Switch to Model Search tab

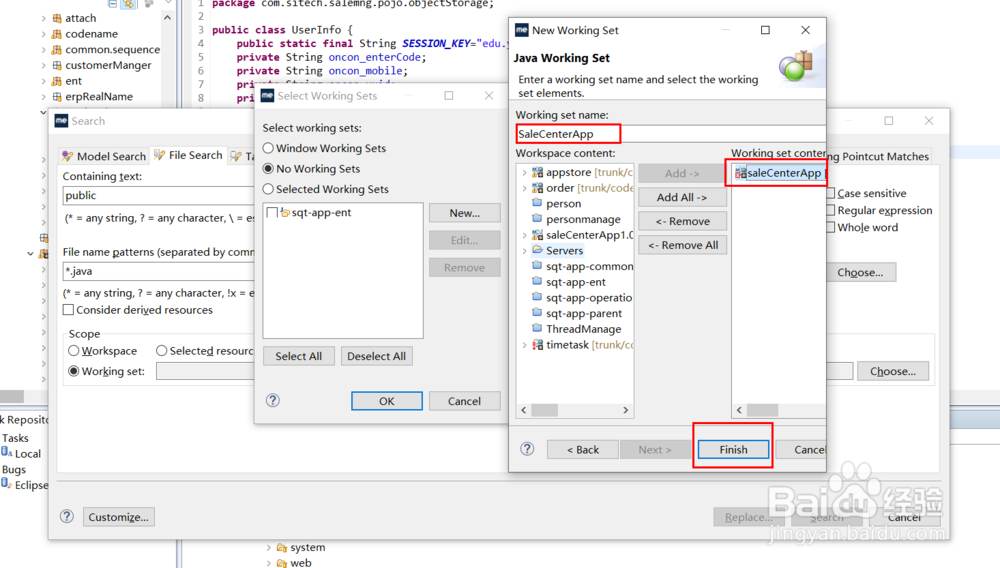click(x=104, y=156)
